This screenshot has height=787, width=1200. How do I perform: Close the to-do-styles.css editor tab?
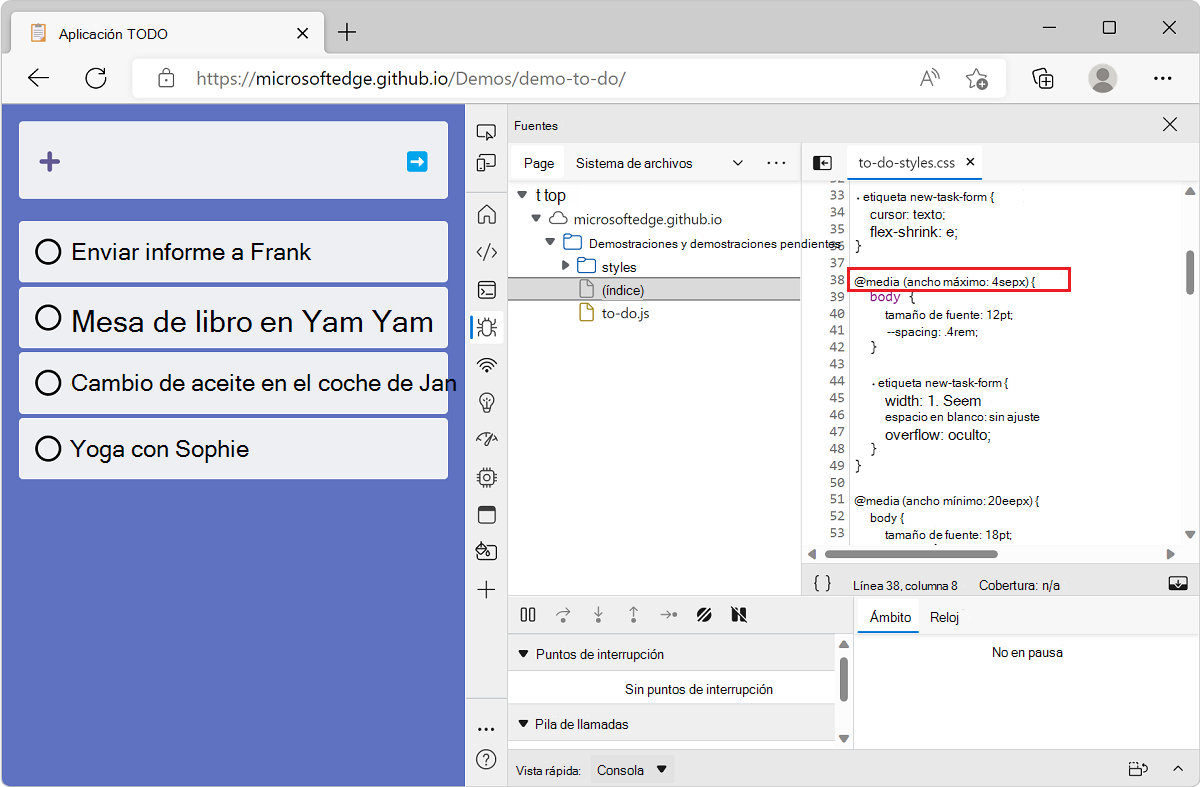tap(970, 161)
